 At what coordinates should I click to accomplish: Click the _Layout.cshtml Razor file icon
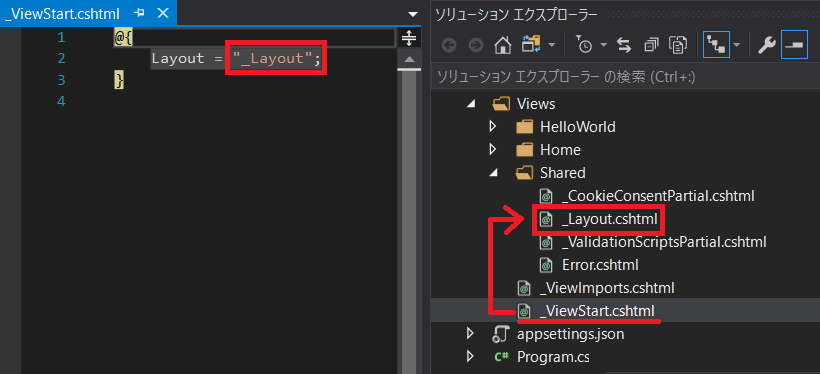[546, 220]
